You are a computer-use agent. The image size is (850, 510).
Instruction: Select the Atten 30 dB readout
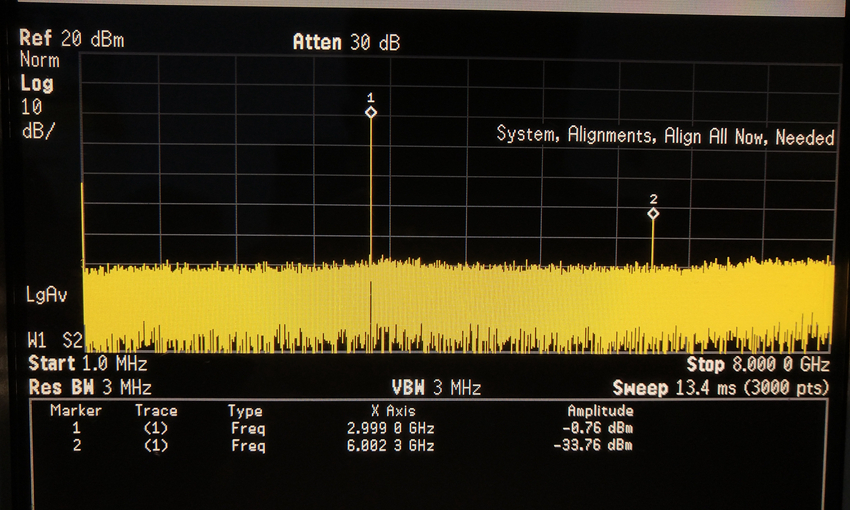pyautogui.click(x=346, y=42)
